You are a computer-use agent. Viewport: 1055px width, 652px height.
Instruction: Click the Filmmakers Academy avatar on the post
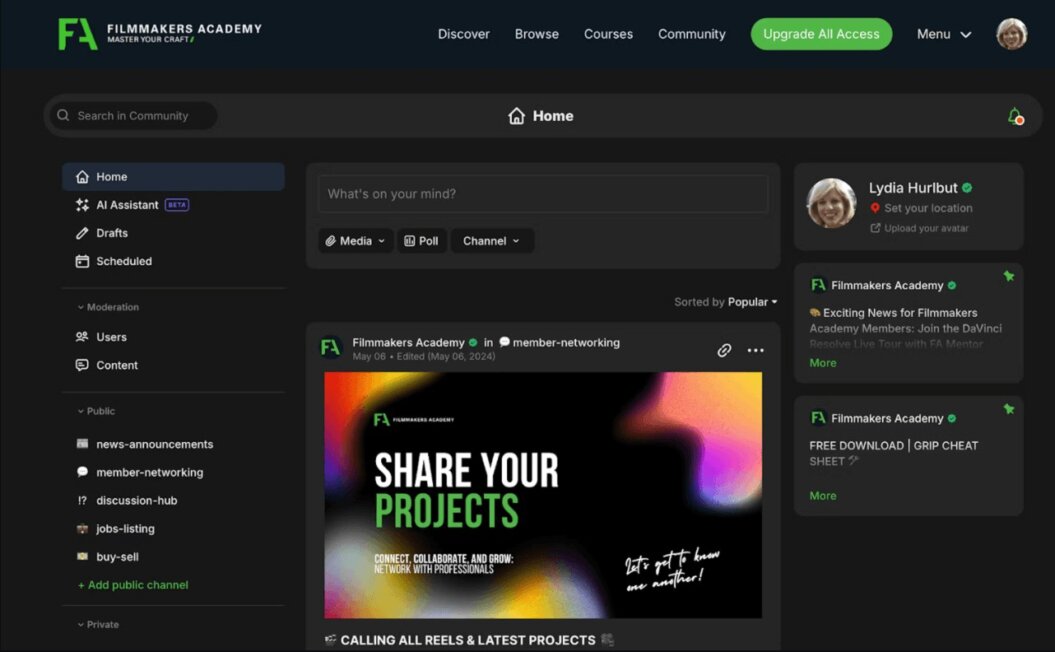[330, 348]
